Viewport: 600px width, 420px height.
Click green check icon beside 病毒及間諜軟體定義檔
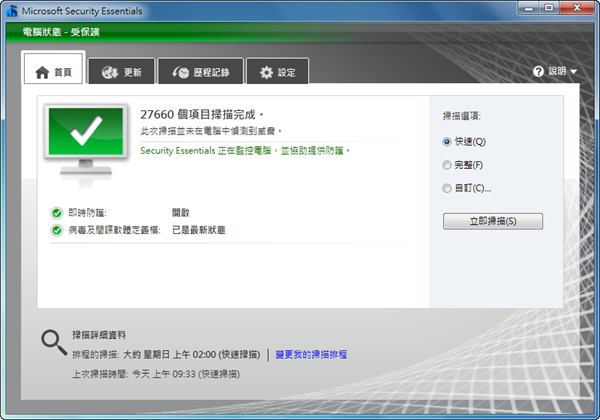(x=57, y=230)
